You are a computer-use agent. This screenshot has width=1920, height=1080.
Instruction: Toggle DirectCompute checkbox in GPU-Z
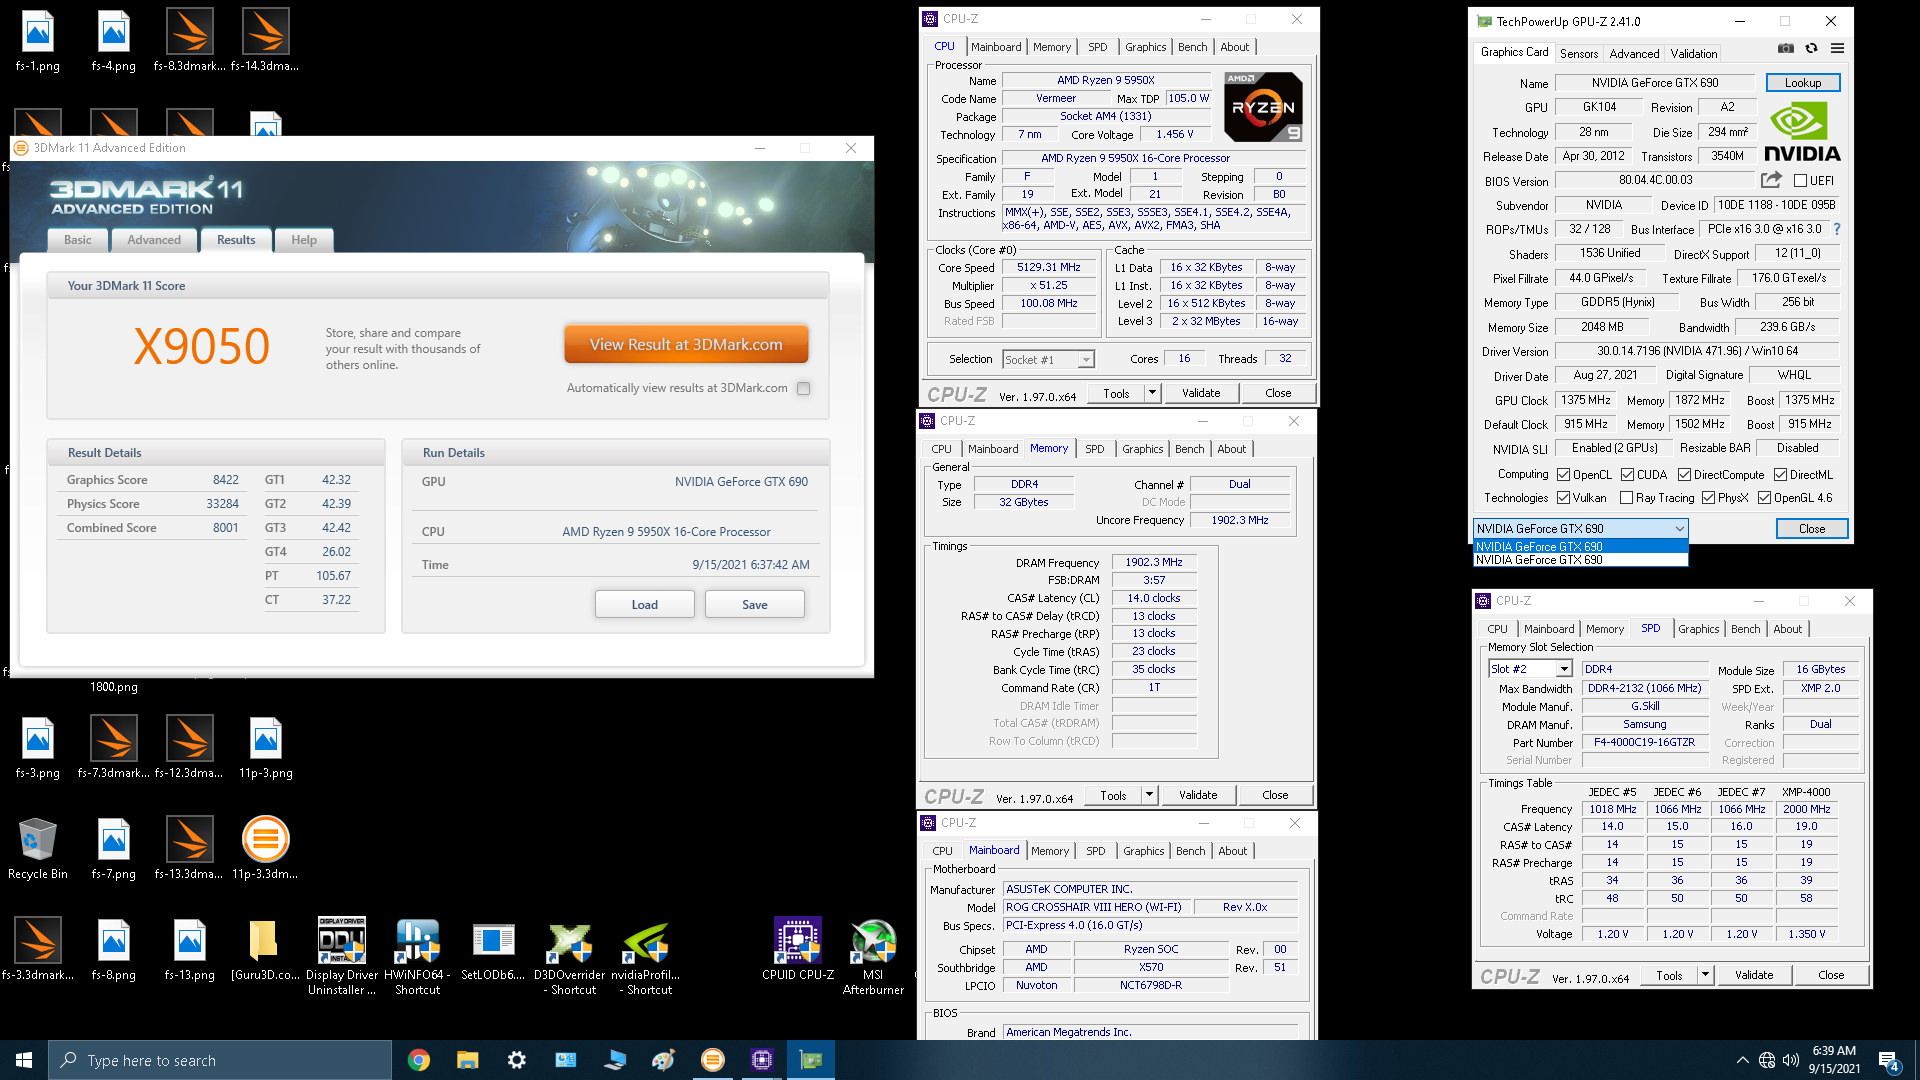pyautogui.click(x=1684, y=475)
